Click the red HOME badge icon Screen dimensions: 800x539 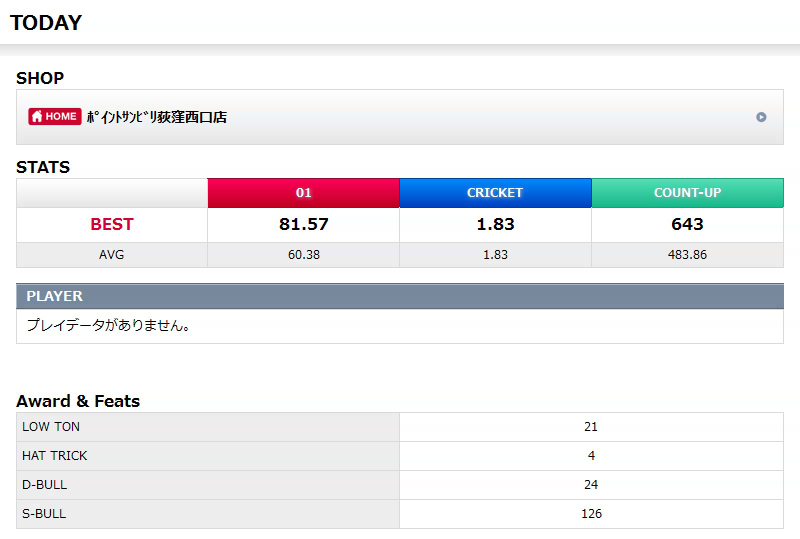[x=54, y=117]
